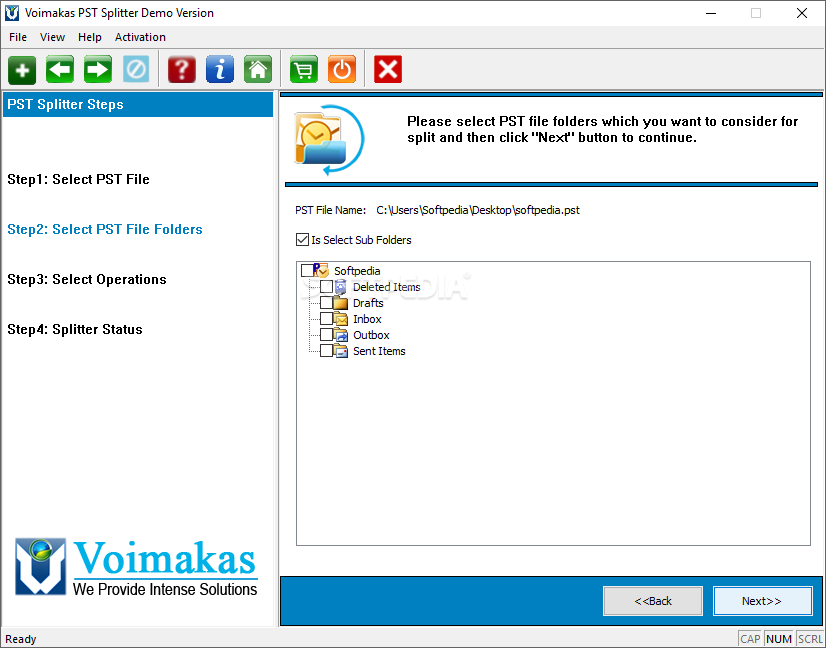Screen dimensions: 826x648
Task: Select the Inbox tree label
Action: (367, 319)
